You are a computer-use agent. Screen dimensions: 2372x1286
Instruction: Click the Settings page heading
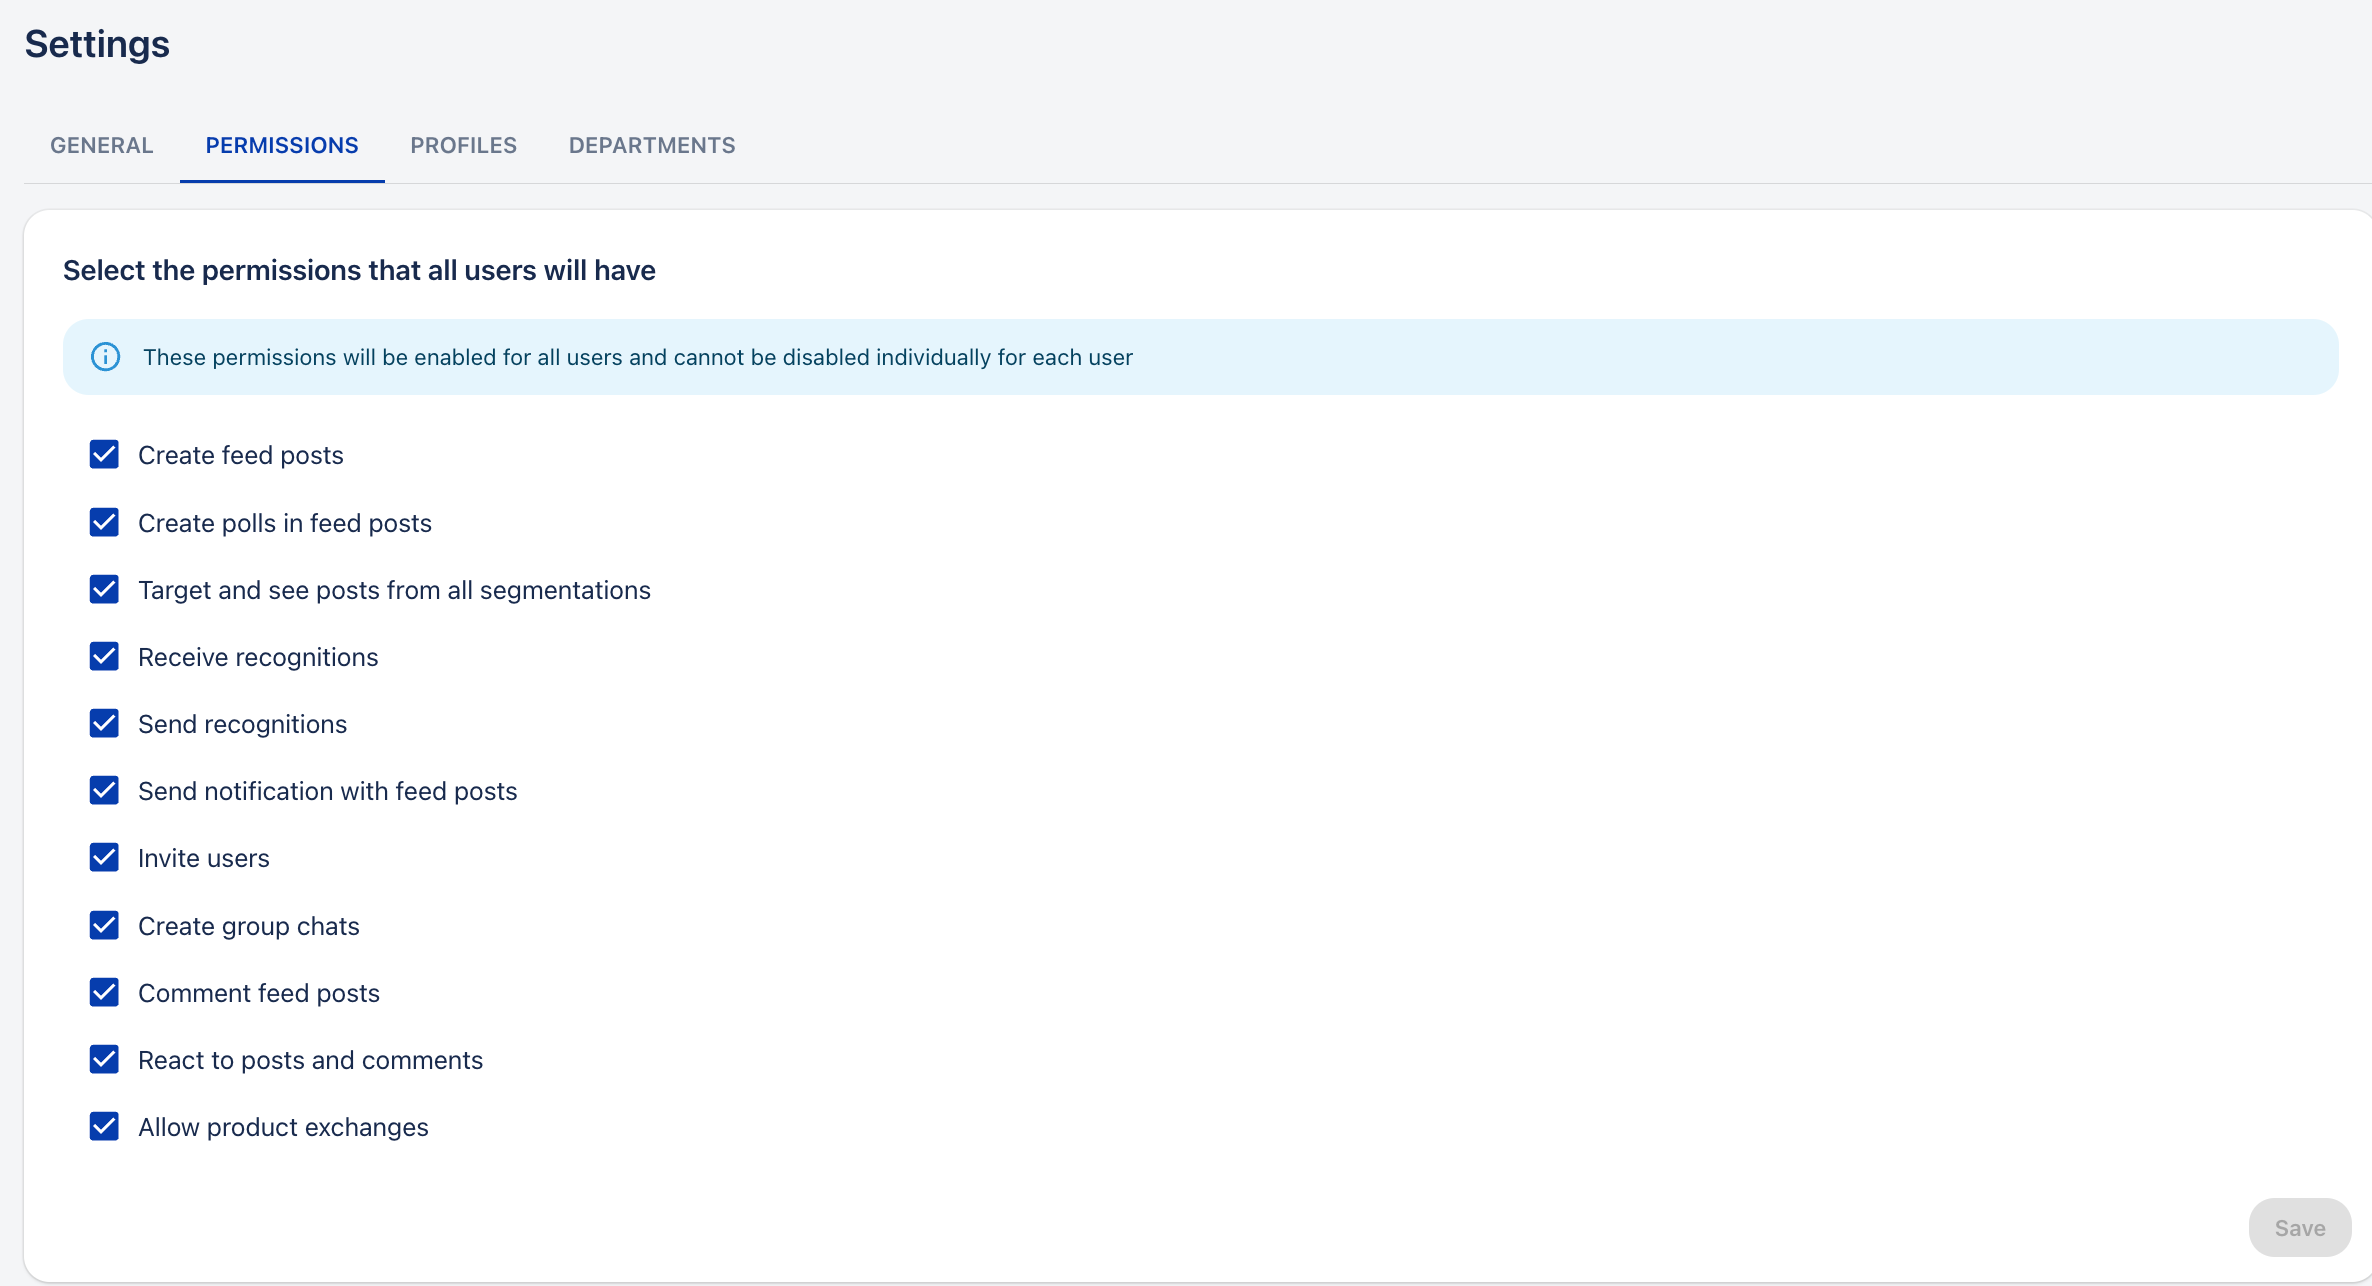pos(96,44)
